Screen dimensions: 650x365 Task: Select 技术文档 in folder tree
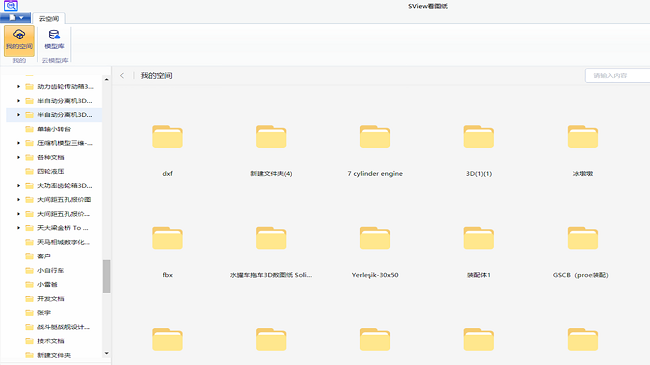coord(51,341)
